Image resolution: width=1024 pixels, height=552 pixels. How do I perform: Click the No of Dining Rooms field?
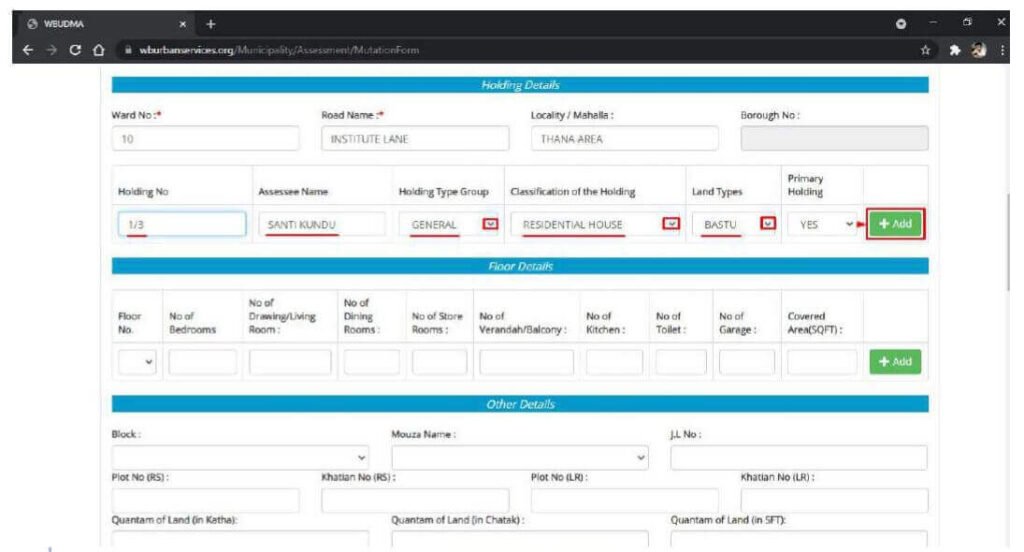click(372, 361)
